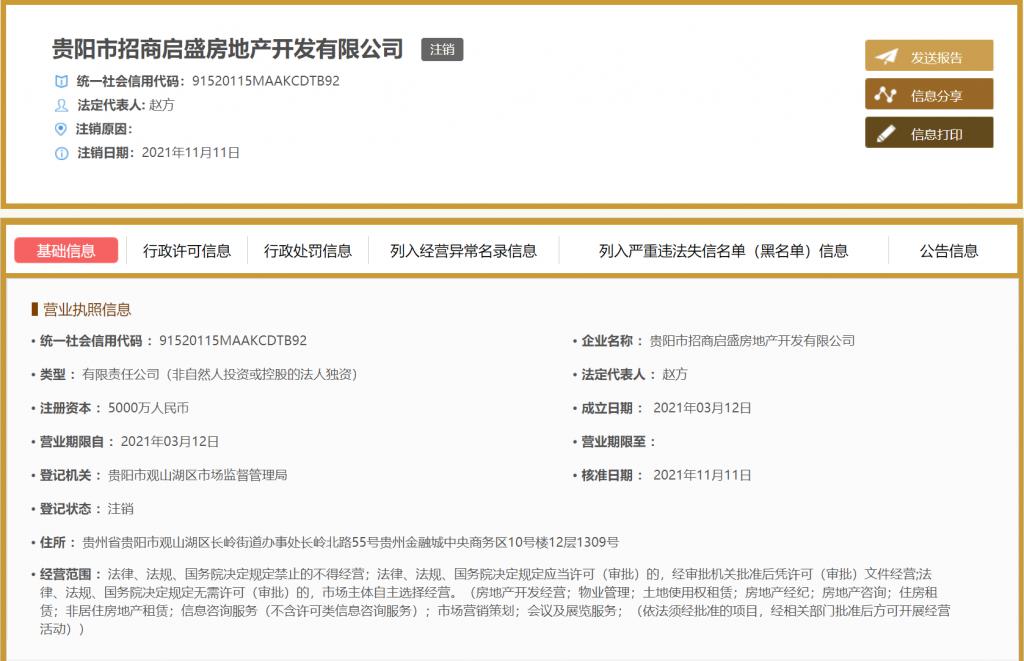The width and height of the screenshot is (1024, 661).
Task: Click the 企业名称 value in 营业执照信息
Action: 752,341
